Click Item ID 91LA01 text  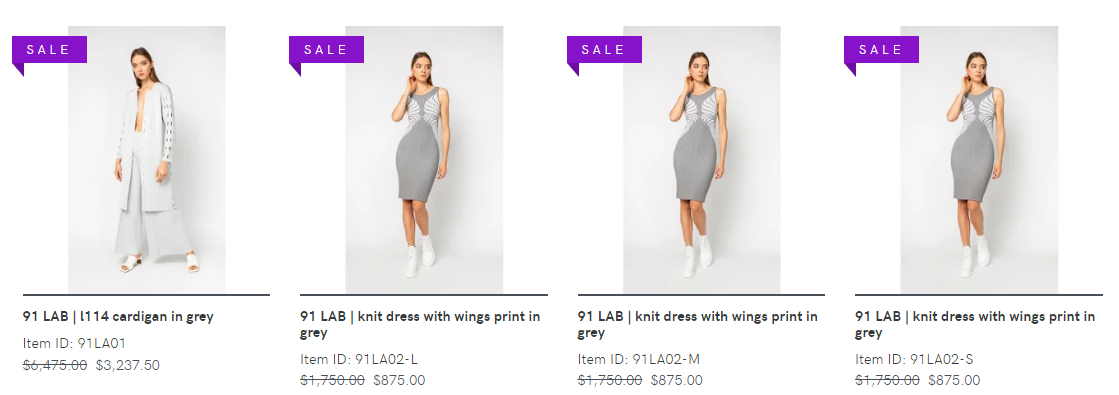tap(74, 344)
